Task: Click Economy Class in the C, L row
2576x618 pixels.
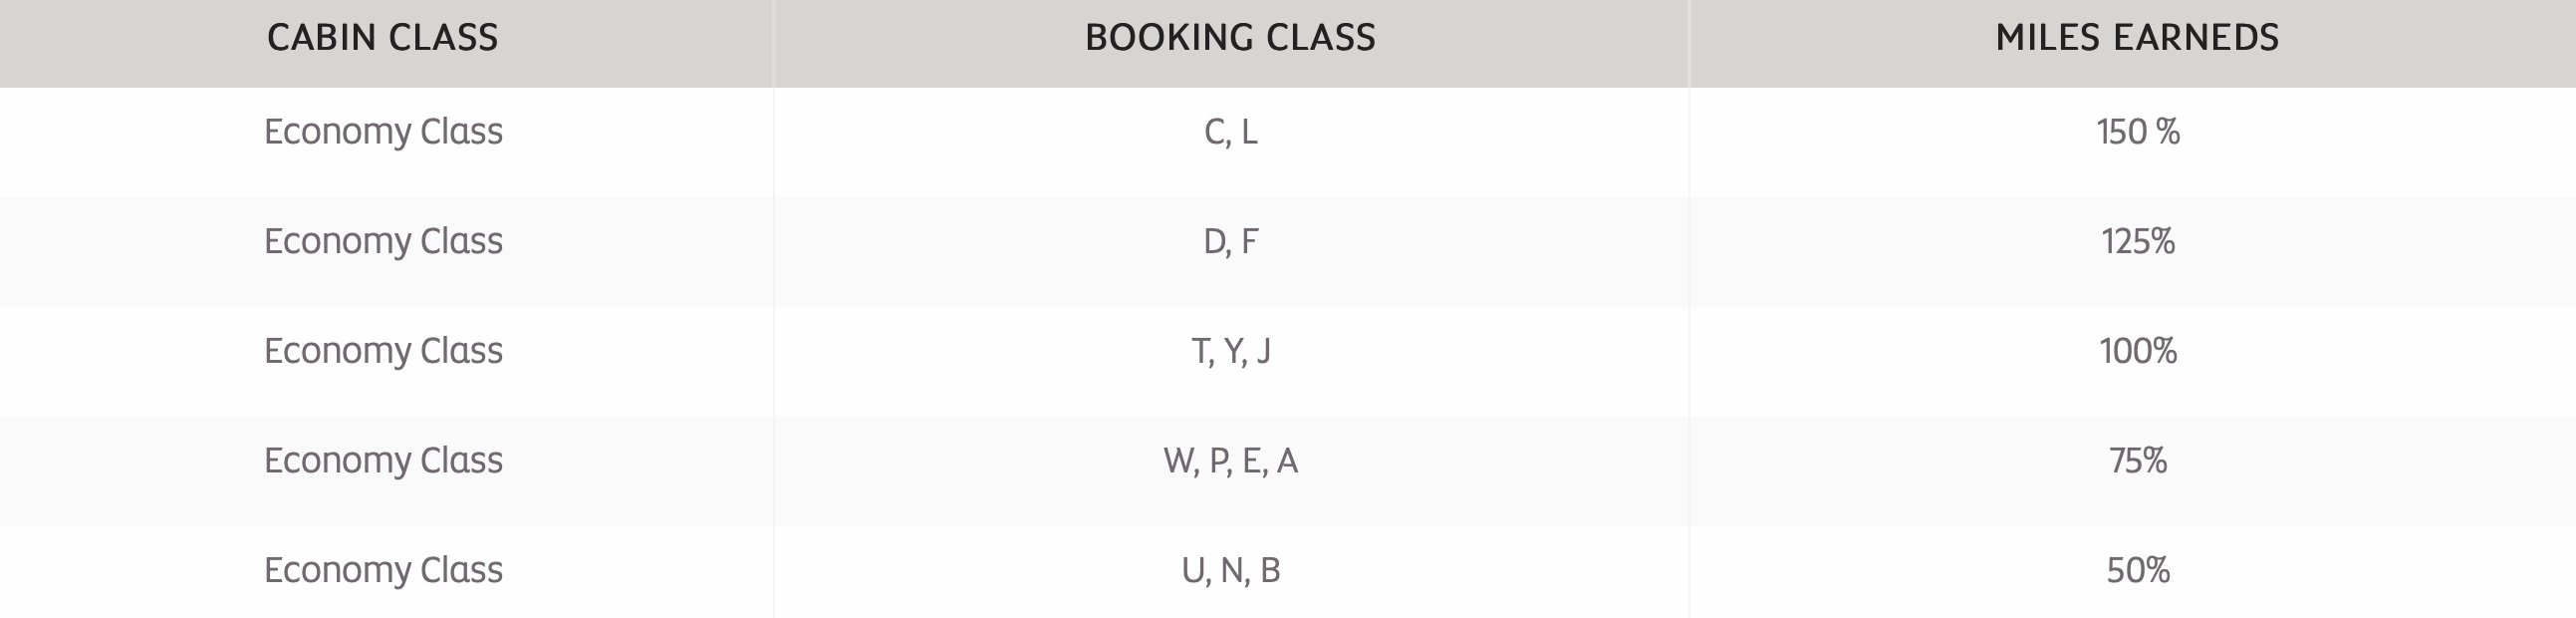Action: (383, 132)
